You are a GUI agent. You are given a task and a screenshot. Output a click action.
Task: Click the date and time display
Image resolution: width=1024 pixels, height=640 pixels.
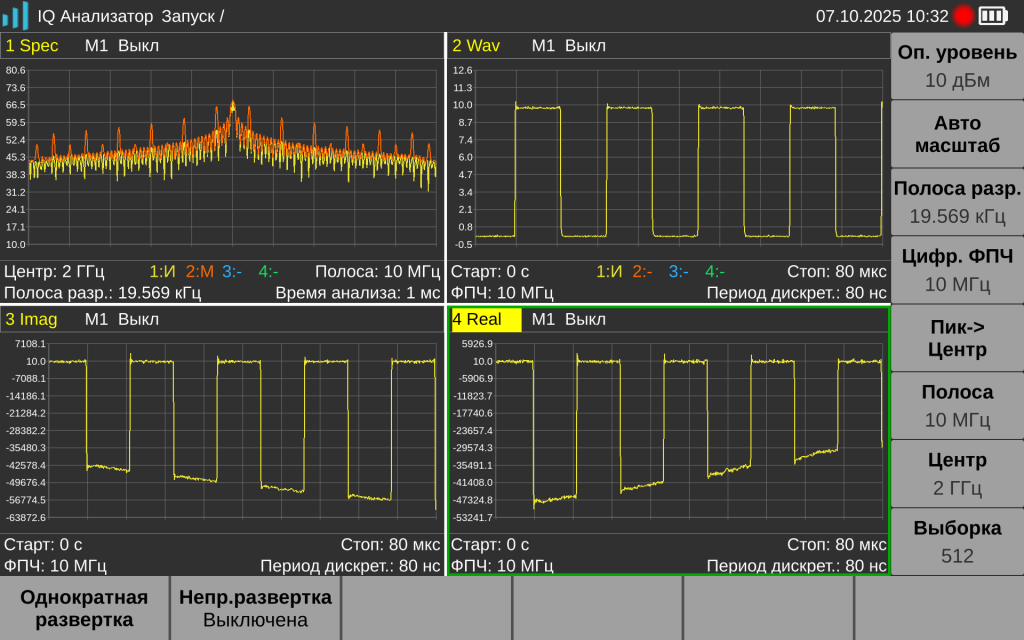(x=881, y=15)
